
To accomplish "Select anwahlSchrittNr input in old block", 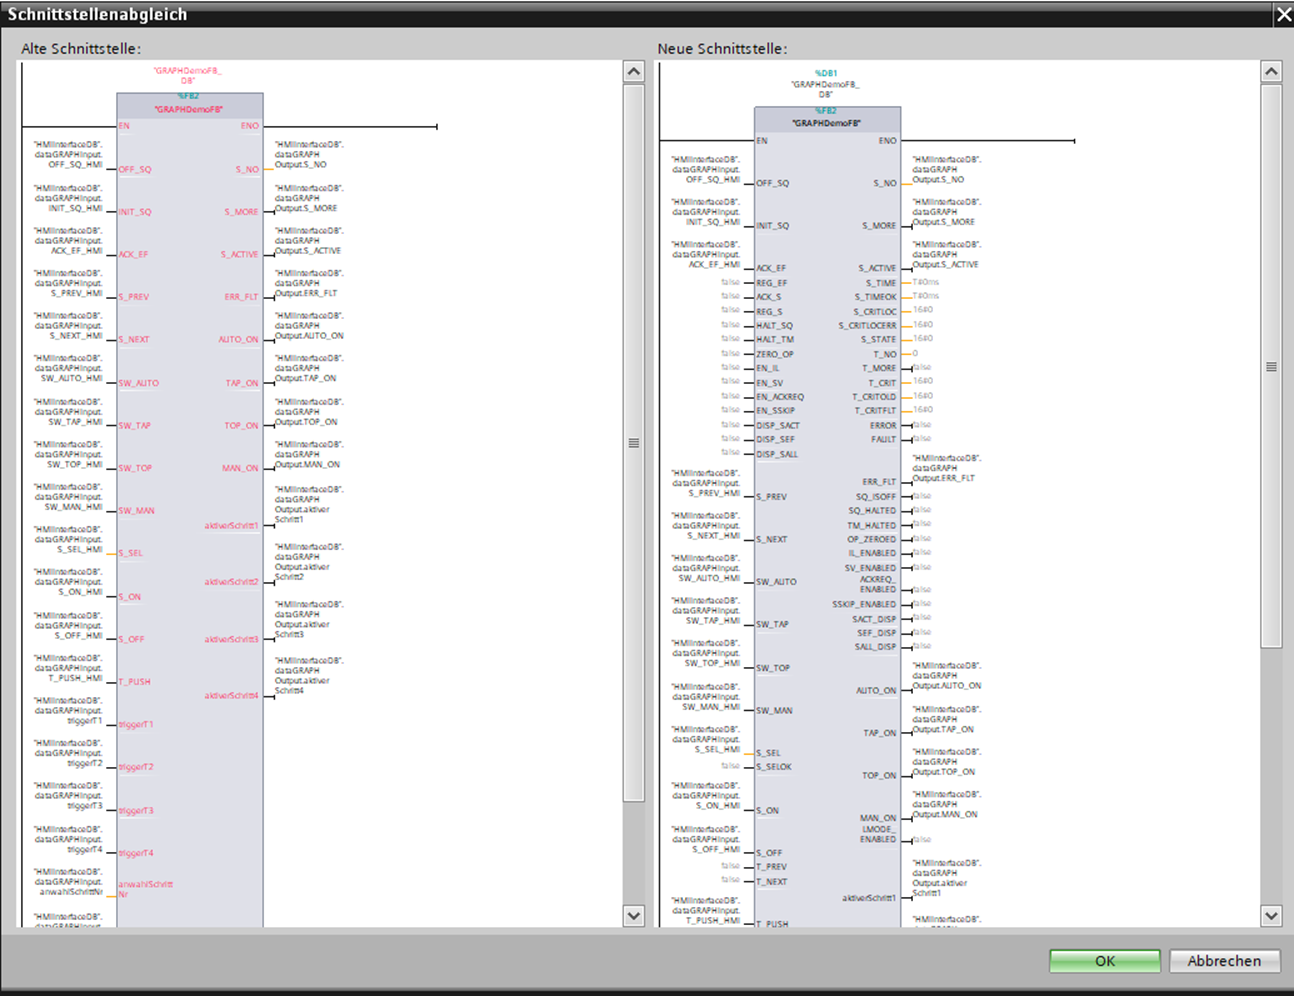I will point(146,888).
